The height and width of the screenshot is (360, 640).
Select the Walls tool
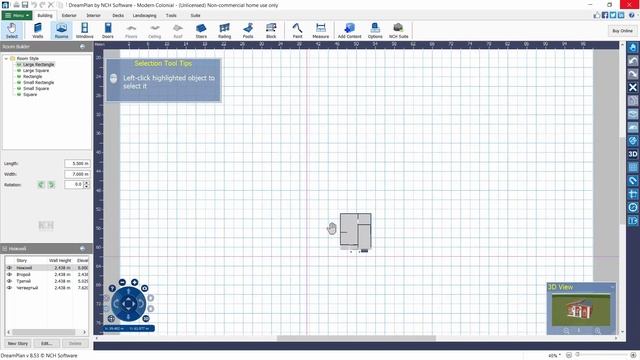pos(38,31)
